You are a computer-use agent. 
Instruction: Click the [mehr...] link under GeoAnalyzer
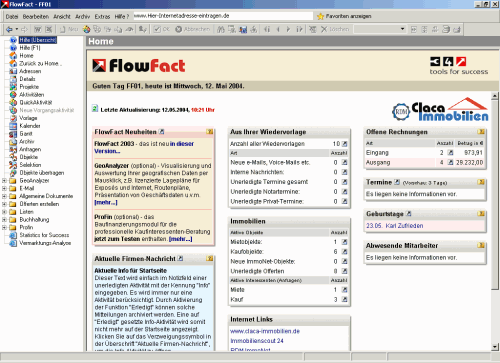click(x=106, y=202)
